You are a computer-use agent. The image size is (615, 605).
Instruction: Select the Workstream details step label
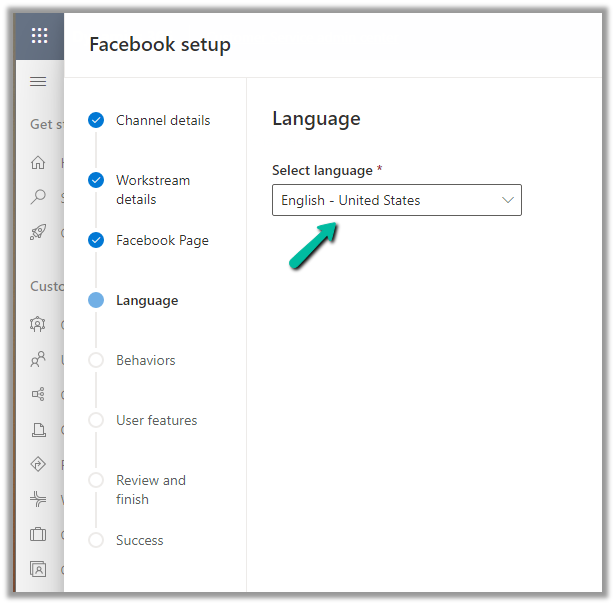tap(152, 189)
